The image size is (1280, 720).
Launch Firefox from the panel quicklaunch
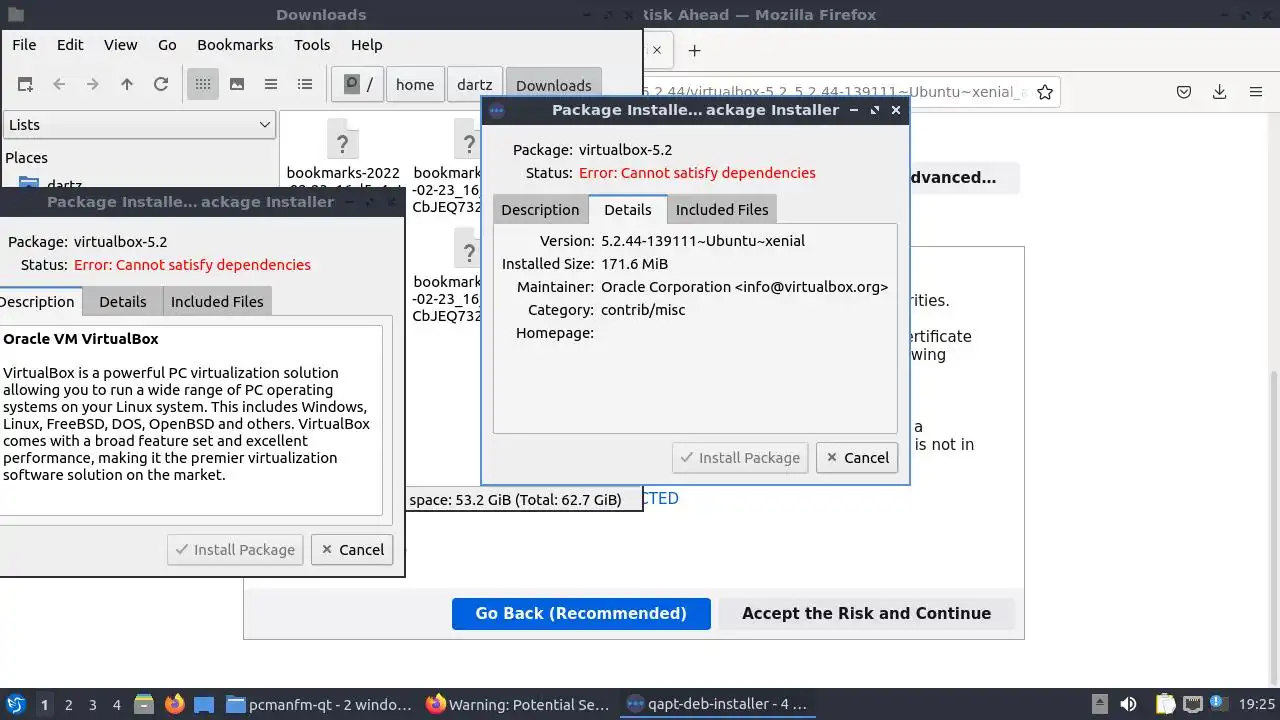pyautogui.click(x=175, y=705)
